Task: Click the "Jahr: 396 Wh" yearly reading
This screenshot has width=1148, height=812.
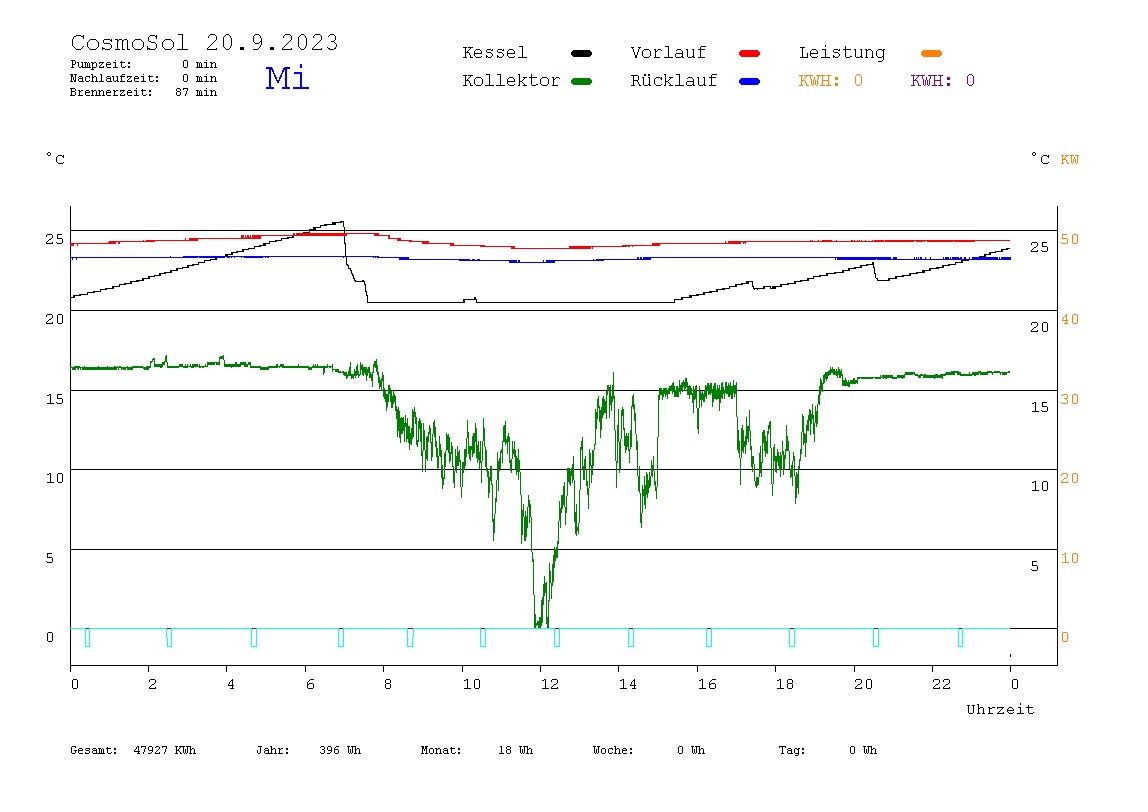Action: coord(308,750)
